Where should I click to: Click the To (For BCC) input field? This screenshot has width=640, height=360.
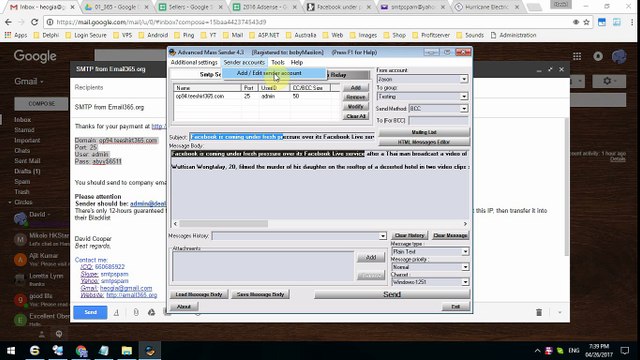coord(438,121)
